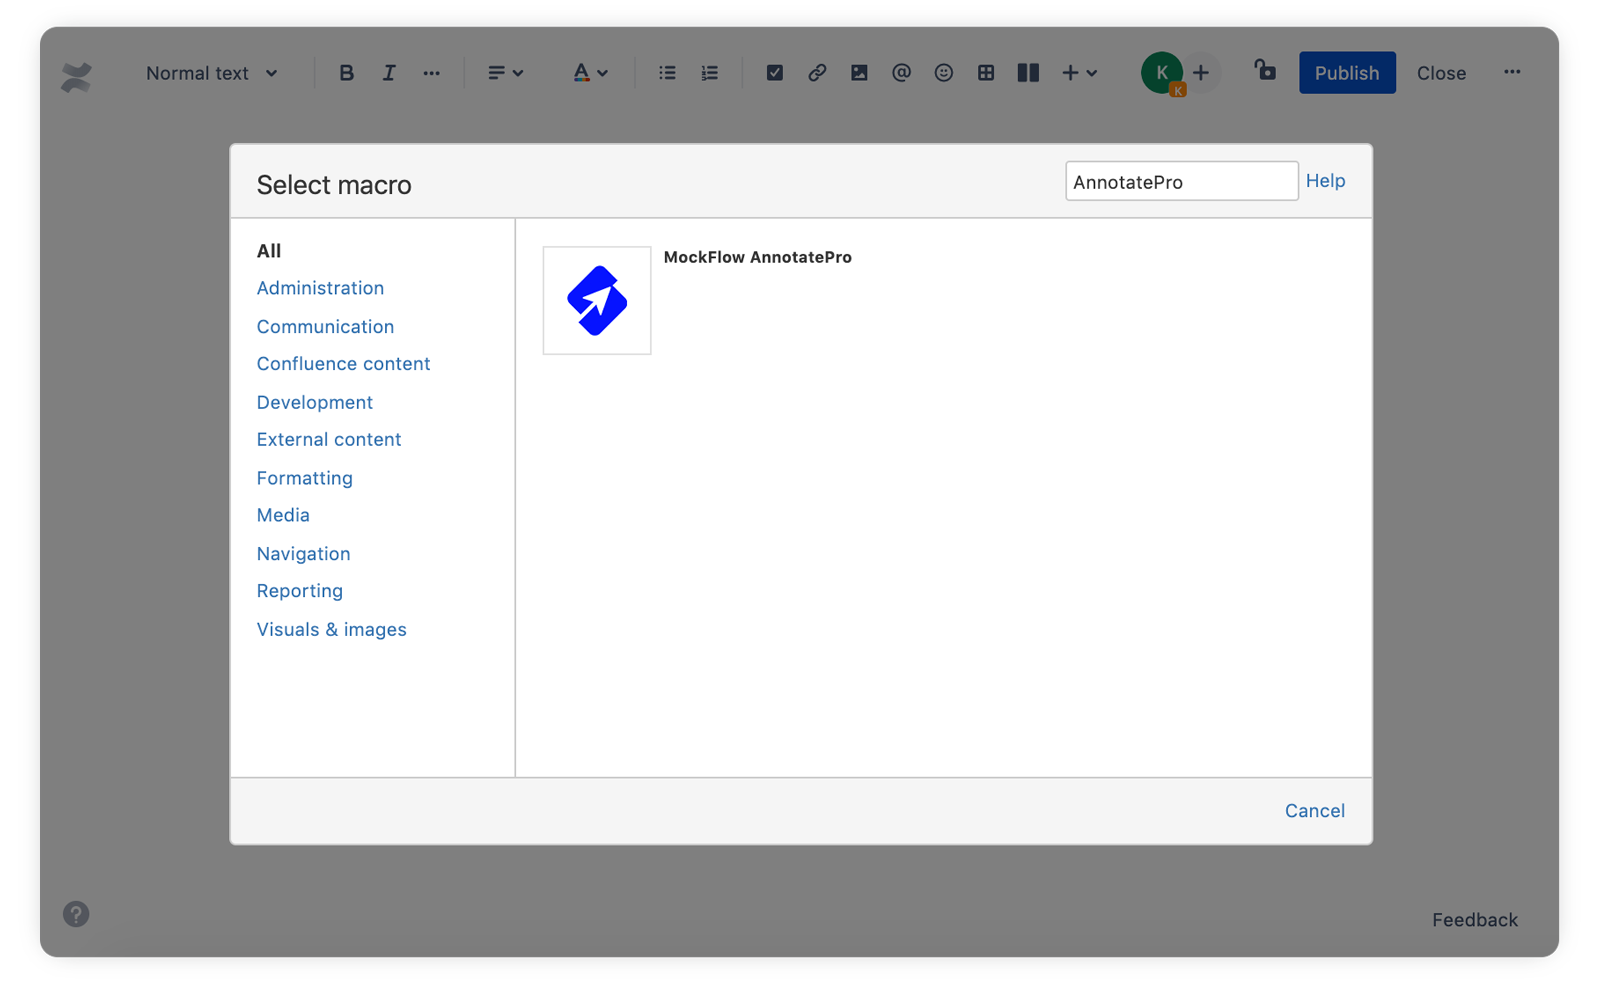Open page restrictions lock icon
Screen dimensions: 1600x984
tap(1265, 70)
